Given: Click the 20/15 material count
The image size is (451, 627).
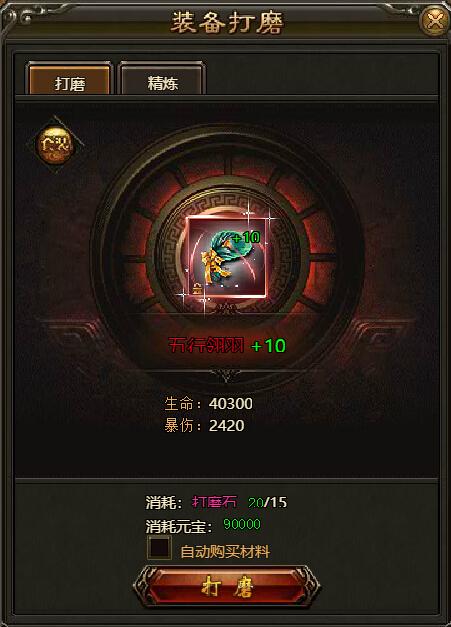Looking at the screenshot, I should tap(267, 502).
